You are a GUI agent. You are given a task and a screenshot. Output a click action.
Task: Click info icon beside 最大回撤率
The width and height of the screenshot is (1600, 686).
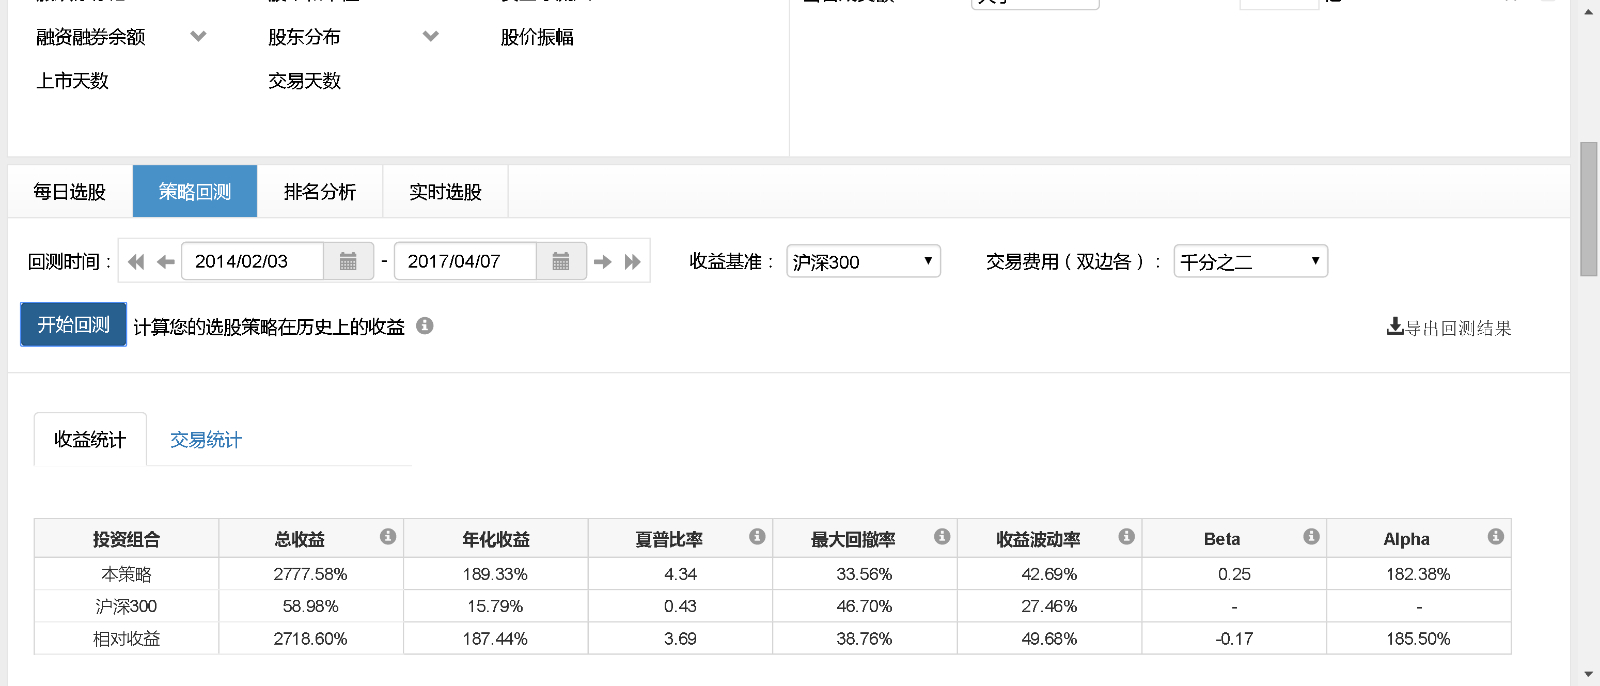[942, 537]
